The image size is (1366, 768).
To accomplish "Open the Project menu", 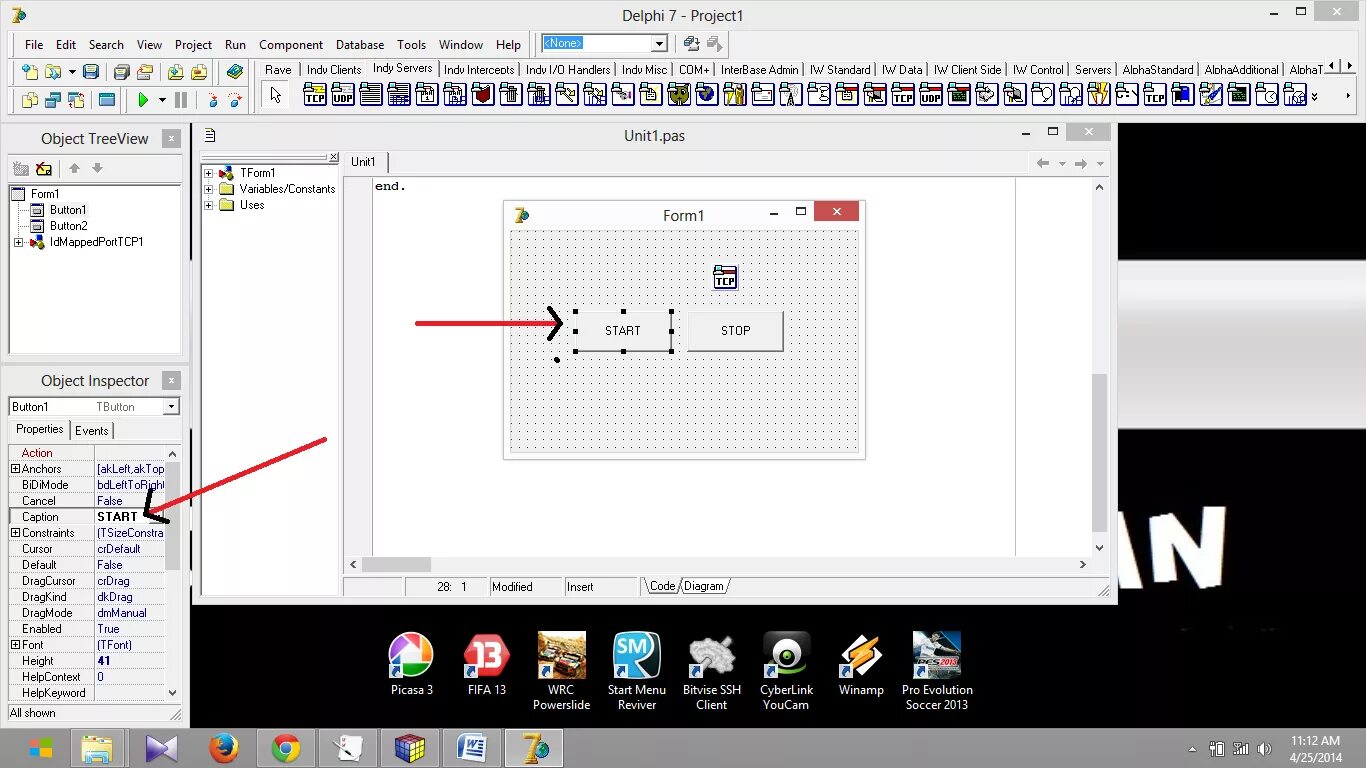I will click(x=193, y=45).
